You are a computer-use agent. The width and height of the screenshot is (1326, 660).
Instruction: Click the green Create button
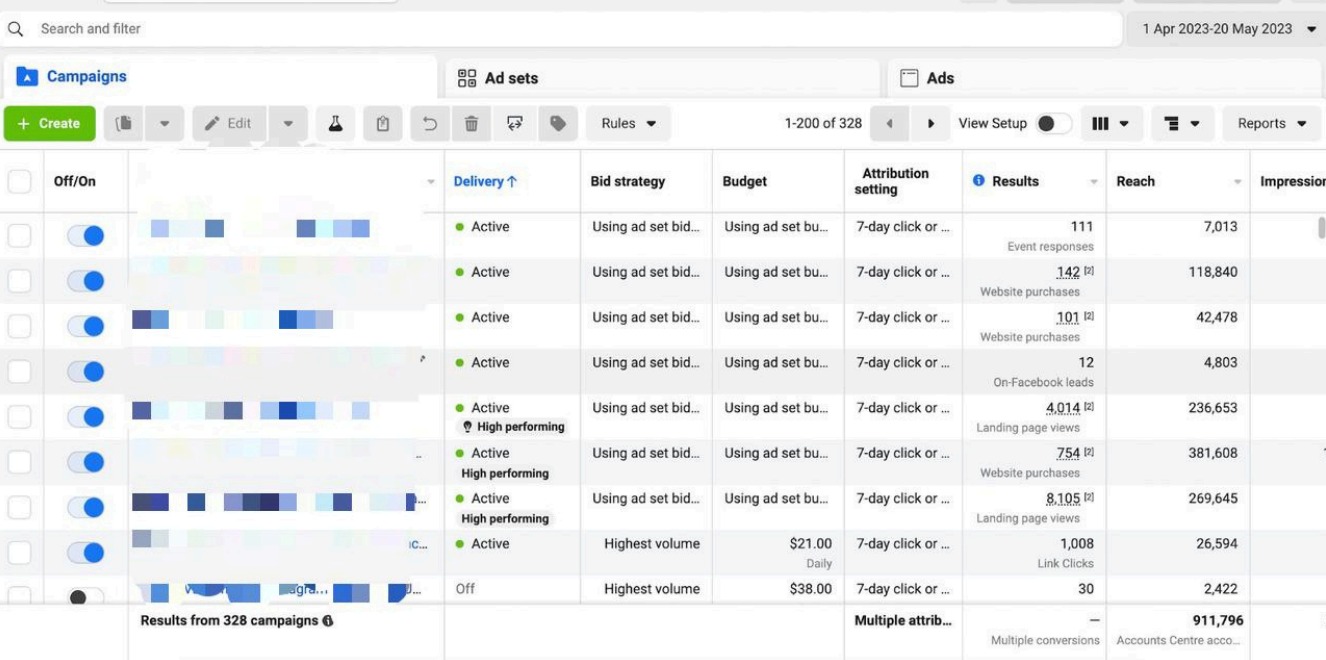(x=50, y=124)
